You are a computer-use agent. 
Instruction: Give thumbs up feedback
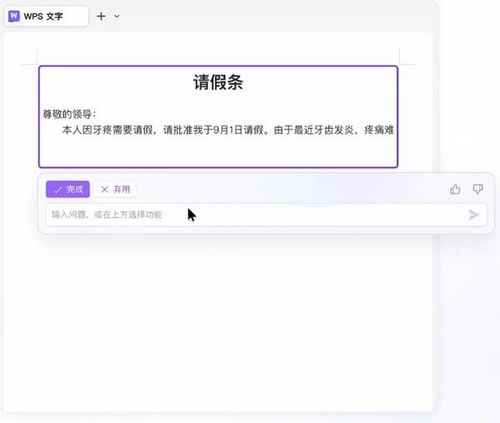tap(455, 189)
